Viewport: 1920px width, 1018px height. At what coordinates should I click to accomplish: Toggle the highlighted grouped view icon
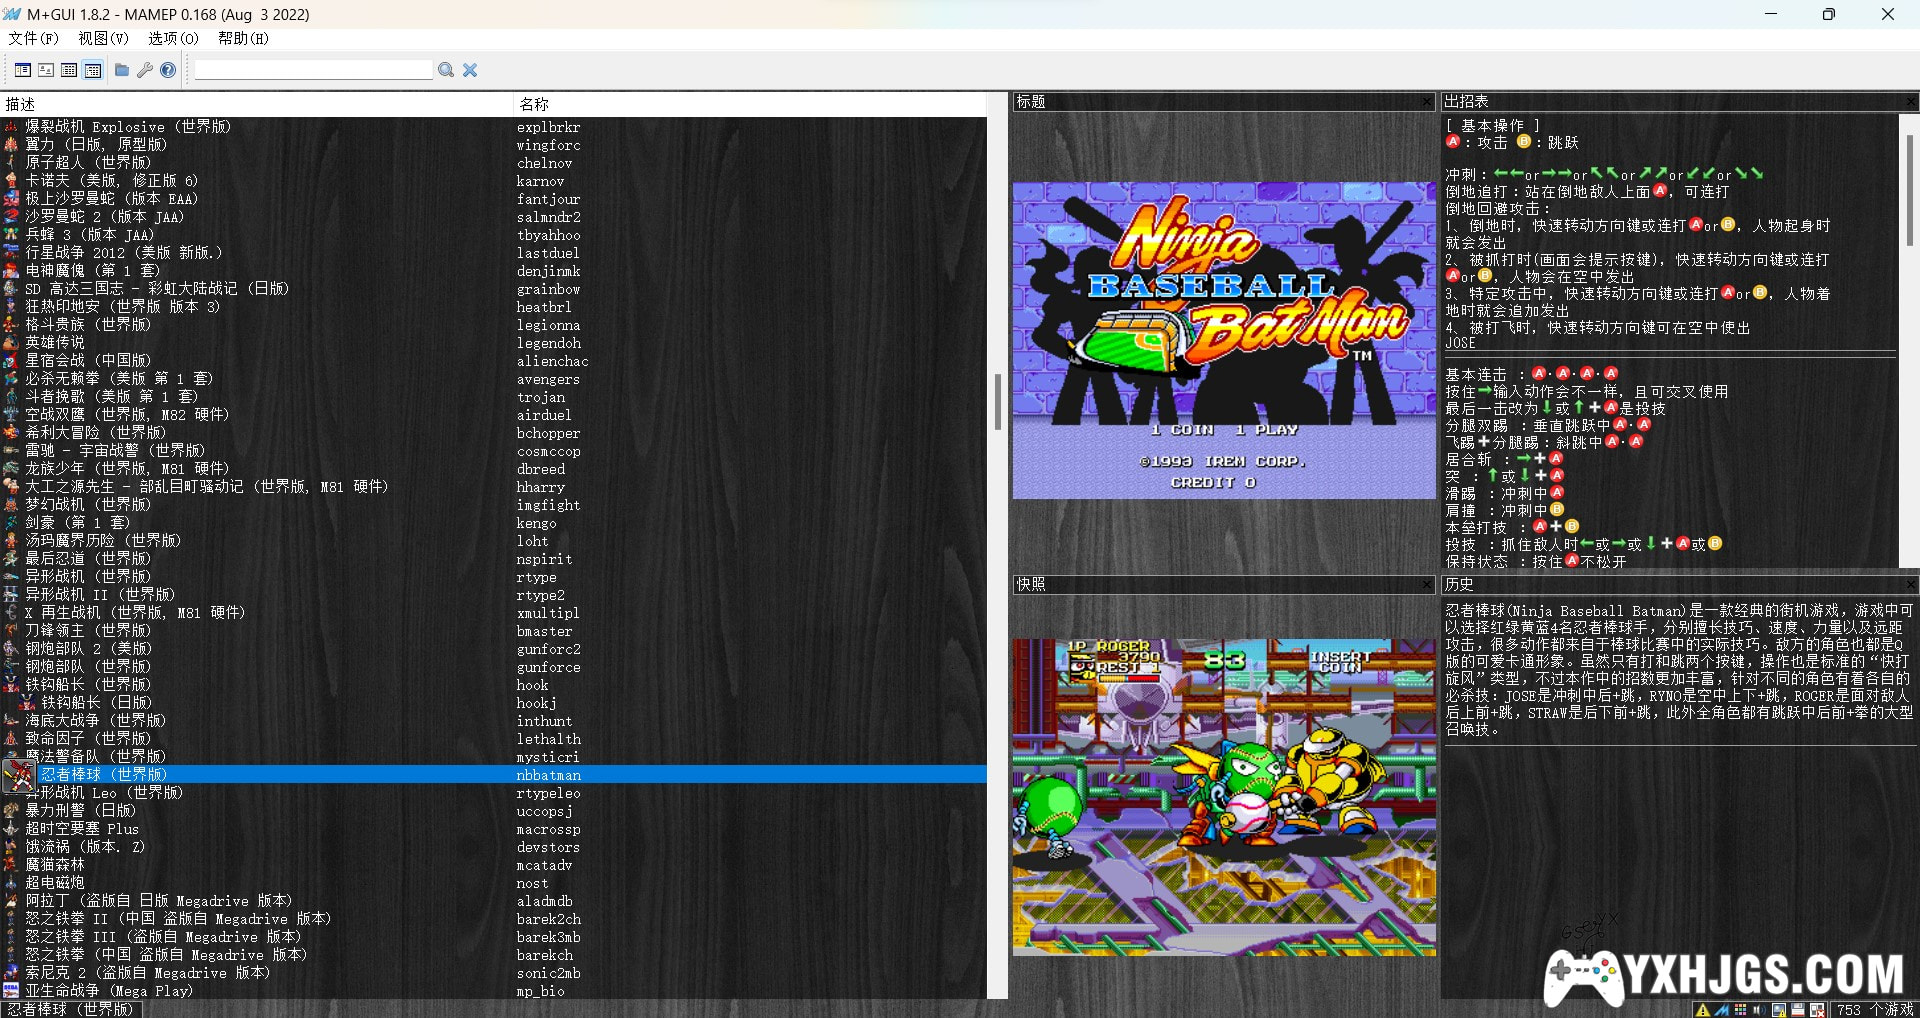93,70
